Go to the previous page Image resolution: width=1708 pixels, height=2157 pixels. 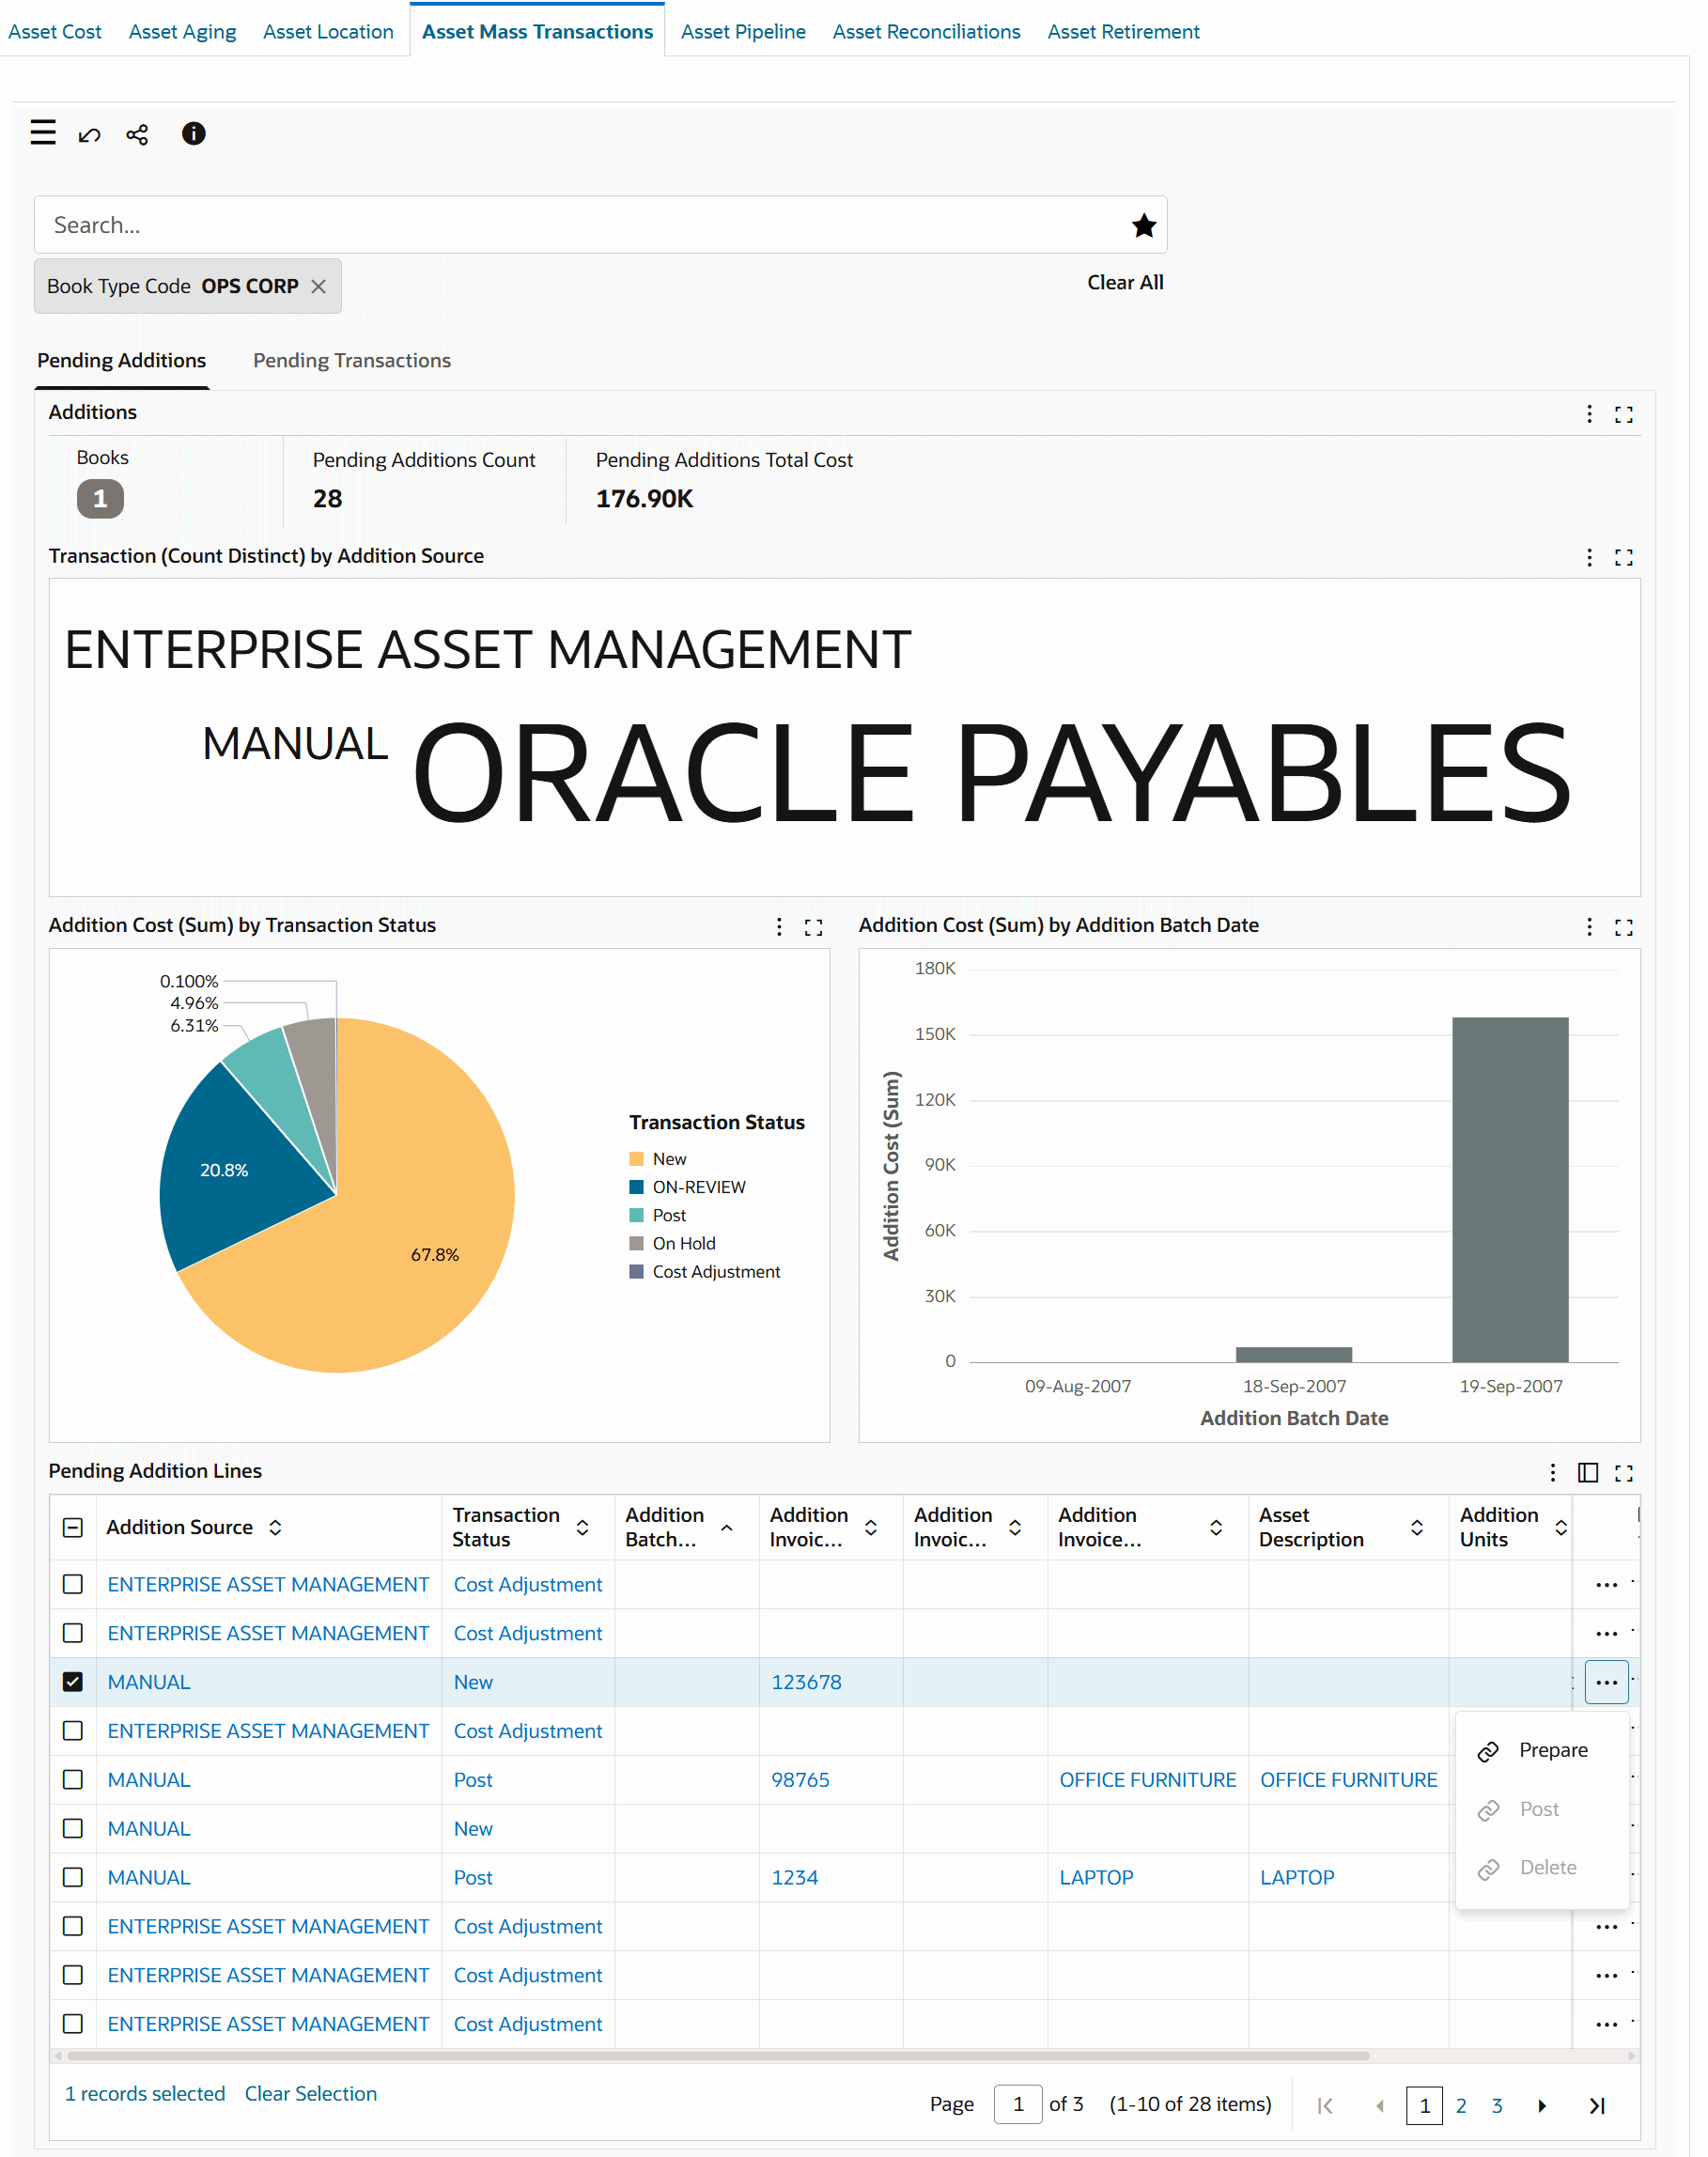point(1380,2107)
